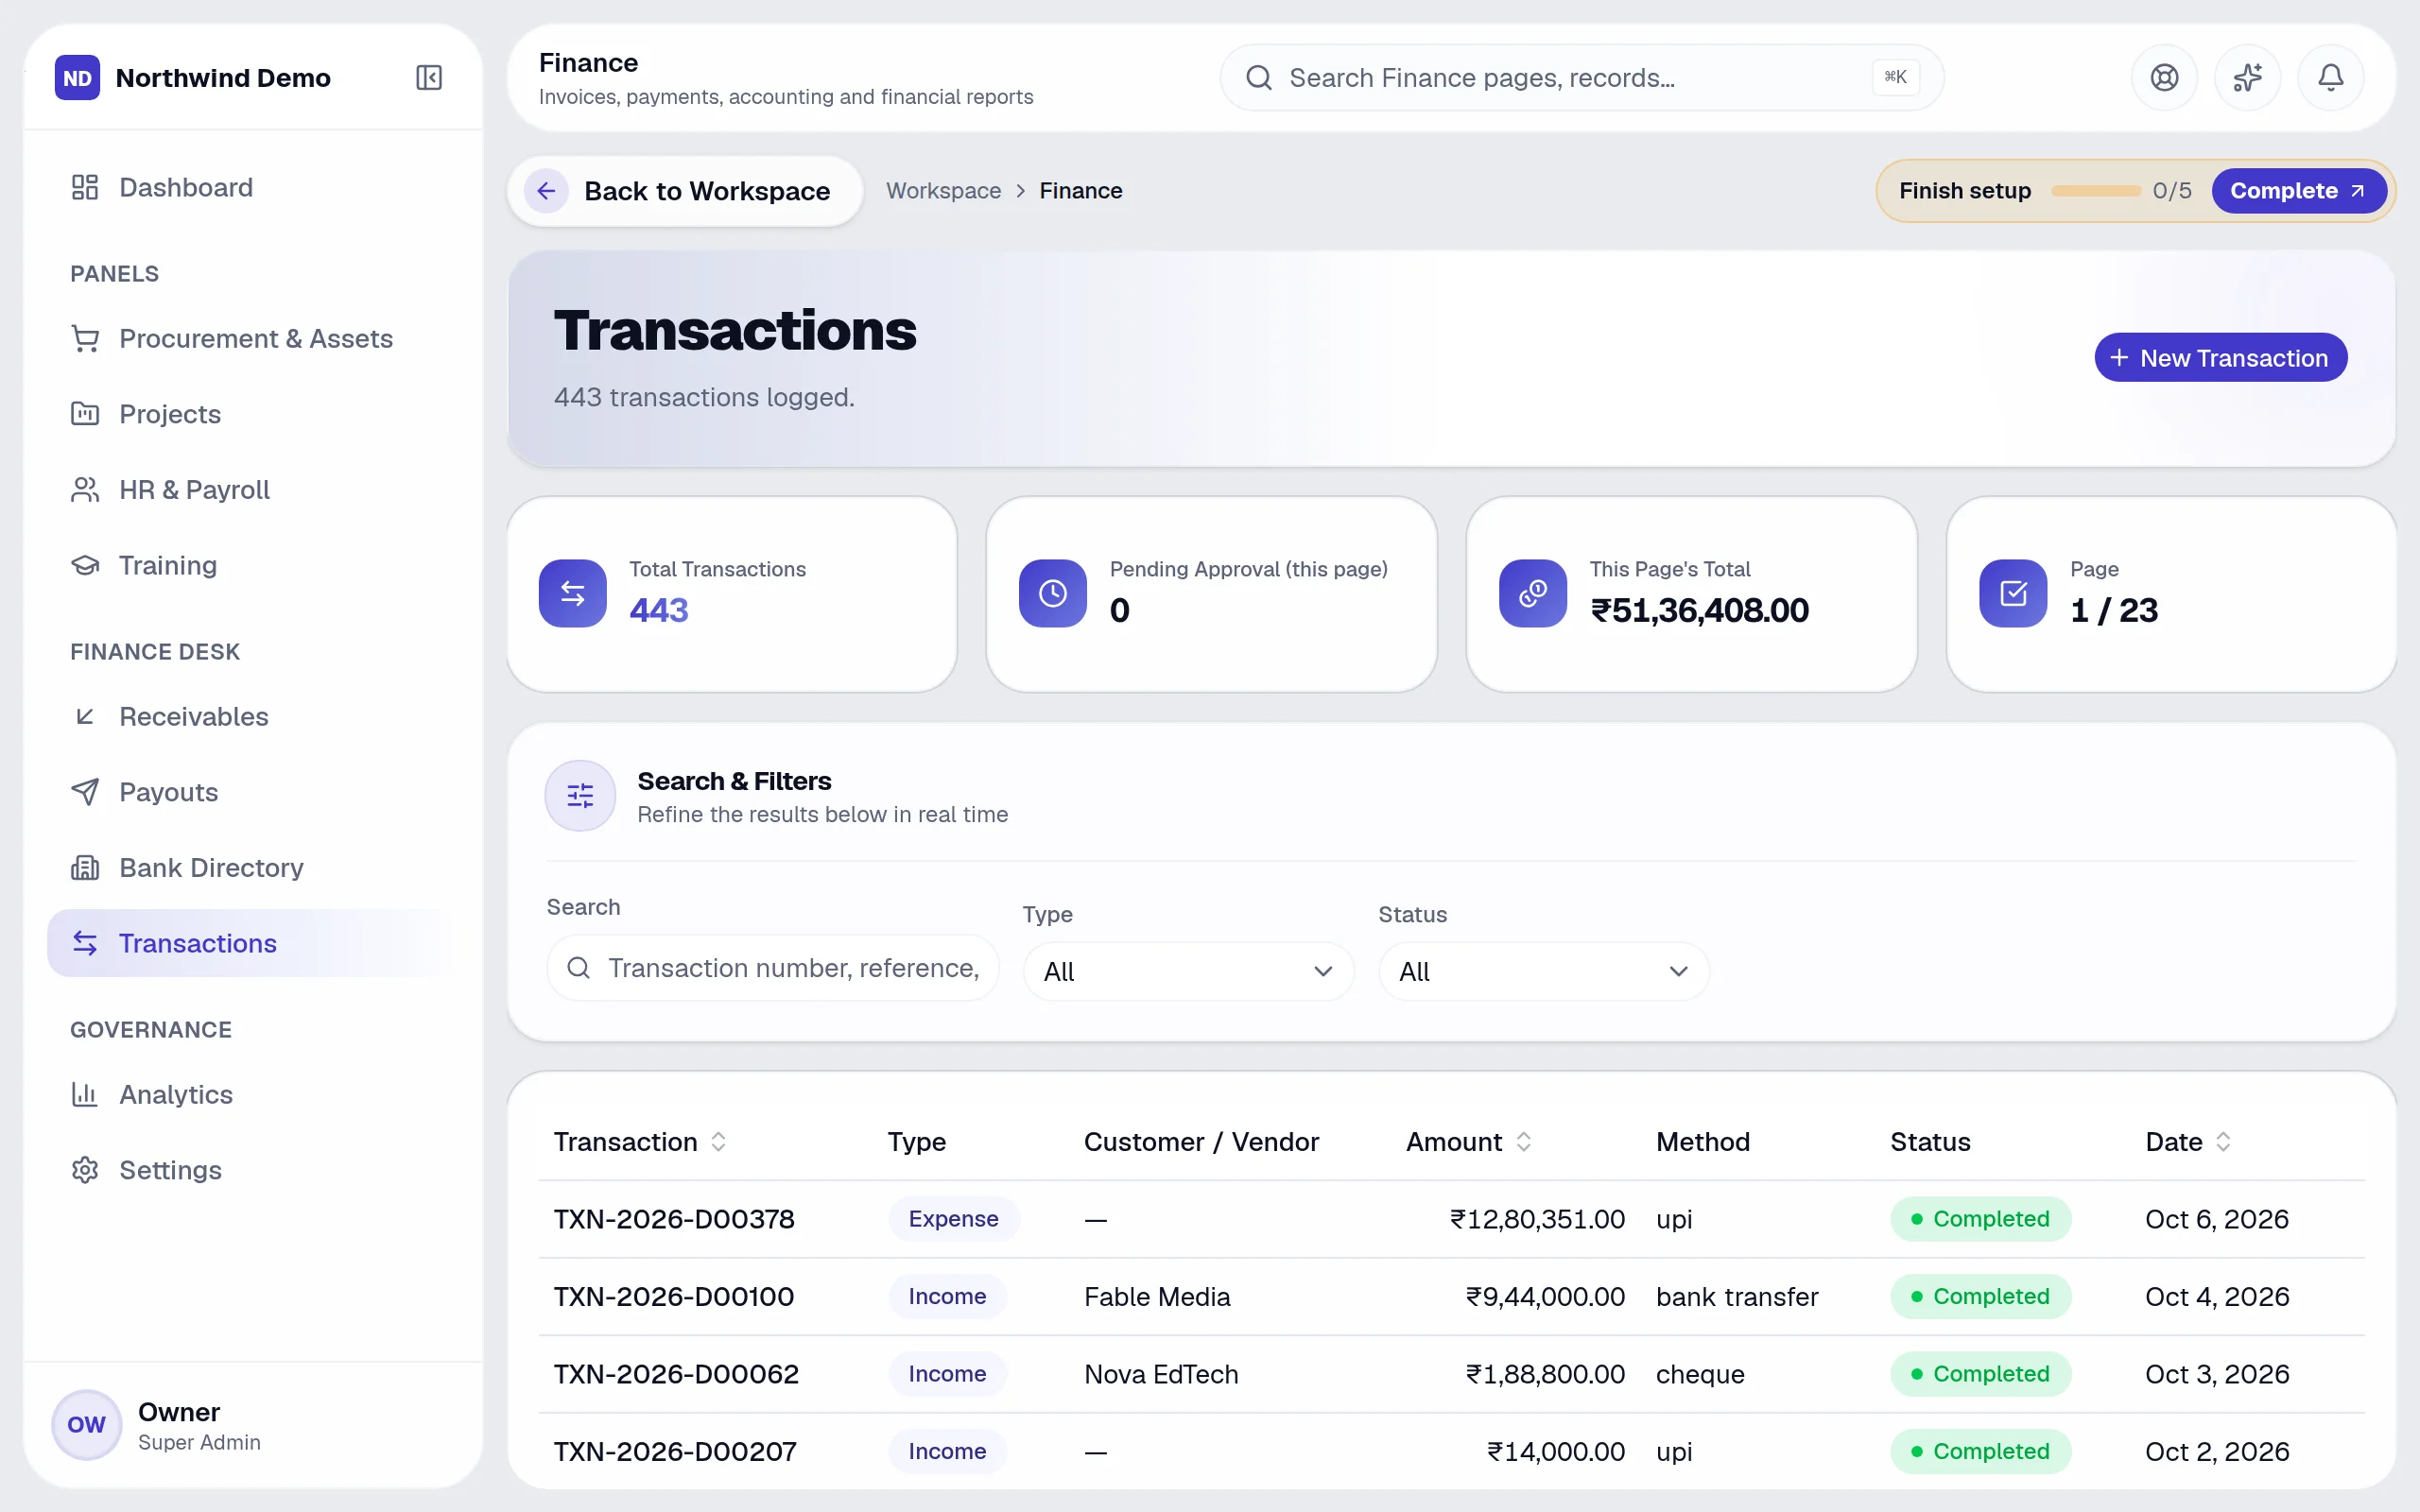This screenshot has height=1512, width=2420.
Task: Open the Status filter dropdown
Action: (1543, 971)
